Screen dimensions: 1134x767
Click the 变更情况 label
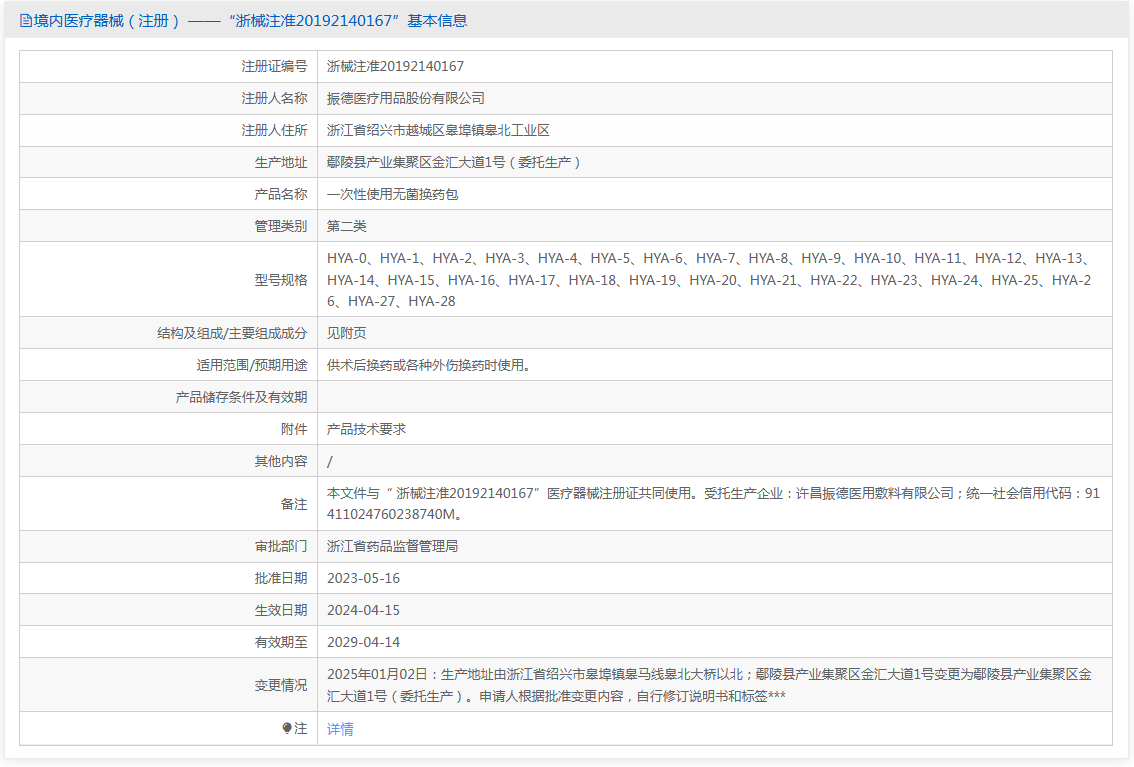pyautogui.click(x=281, y=685)
